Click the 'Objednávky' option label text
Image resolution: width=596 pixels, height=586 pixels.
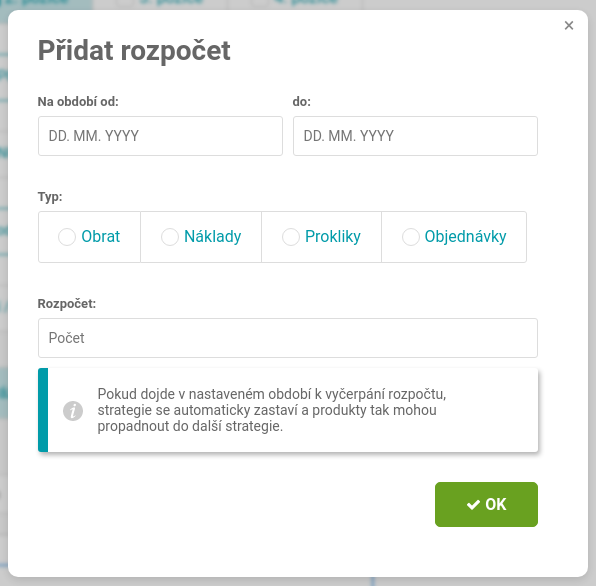click(465, 236)
